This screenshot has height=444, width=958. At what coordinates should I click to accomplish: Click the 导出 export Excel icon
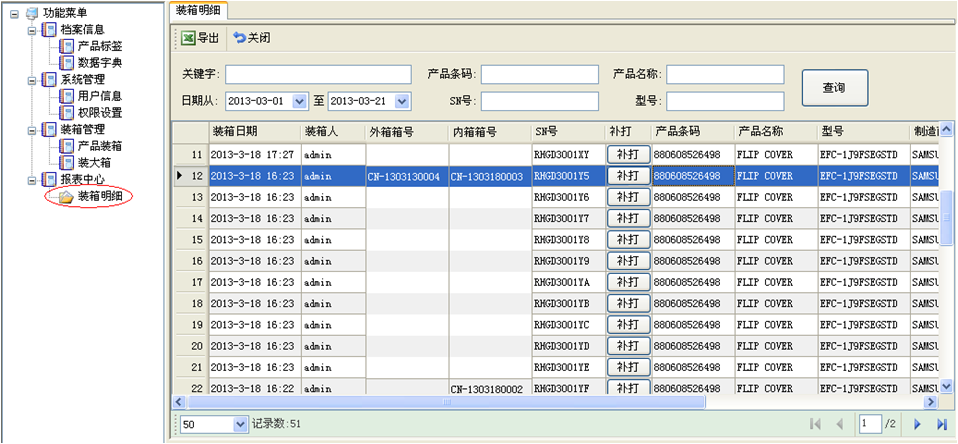[188, 38]
